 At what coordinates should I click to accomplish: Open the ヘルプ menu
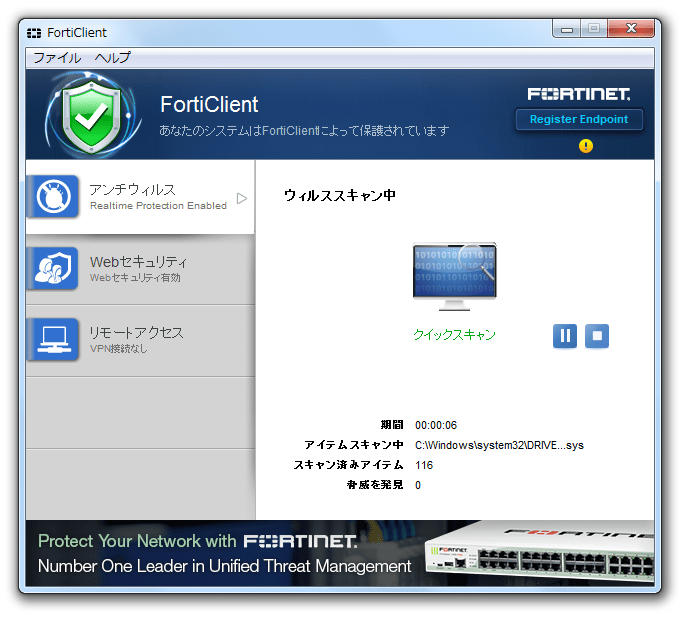pyautogui.click(x=113, y=58)
